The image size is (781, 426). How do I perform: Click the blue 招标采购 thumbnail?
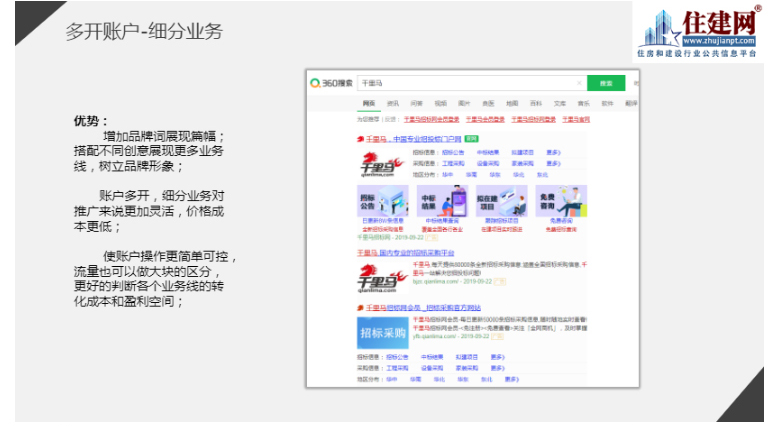point(381,332)
